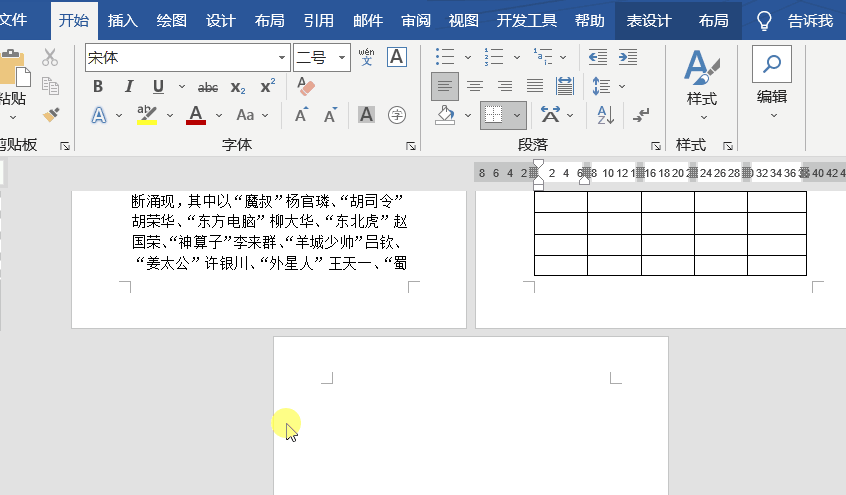Image resolution: width=846 pixels, height=495 pixels.
Task: Click line and paragraph spacing icon
Action: pos(601,86)
